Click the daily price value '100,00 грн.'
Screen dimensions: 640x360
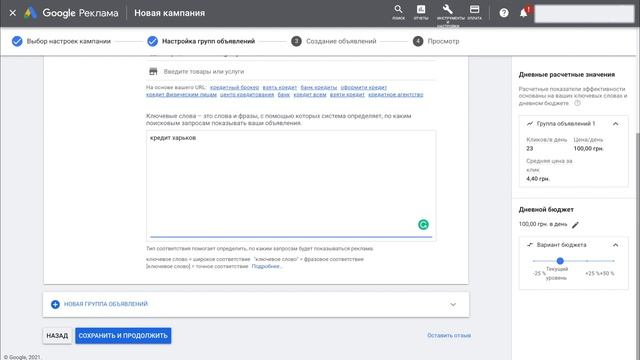[x=588, y=149]
